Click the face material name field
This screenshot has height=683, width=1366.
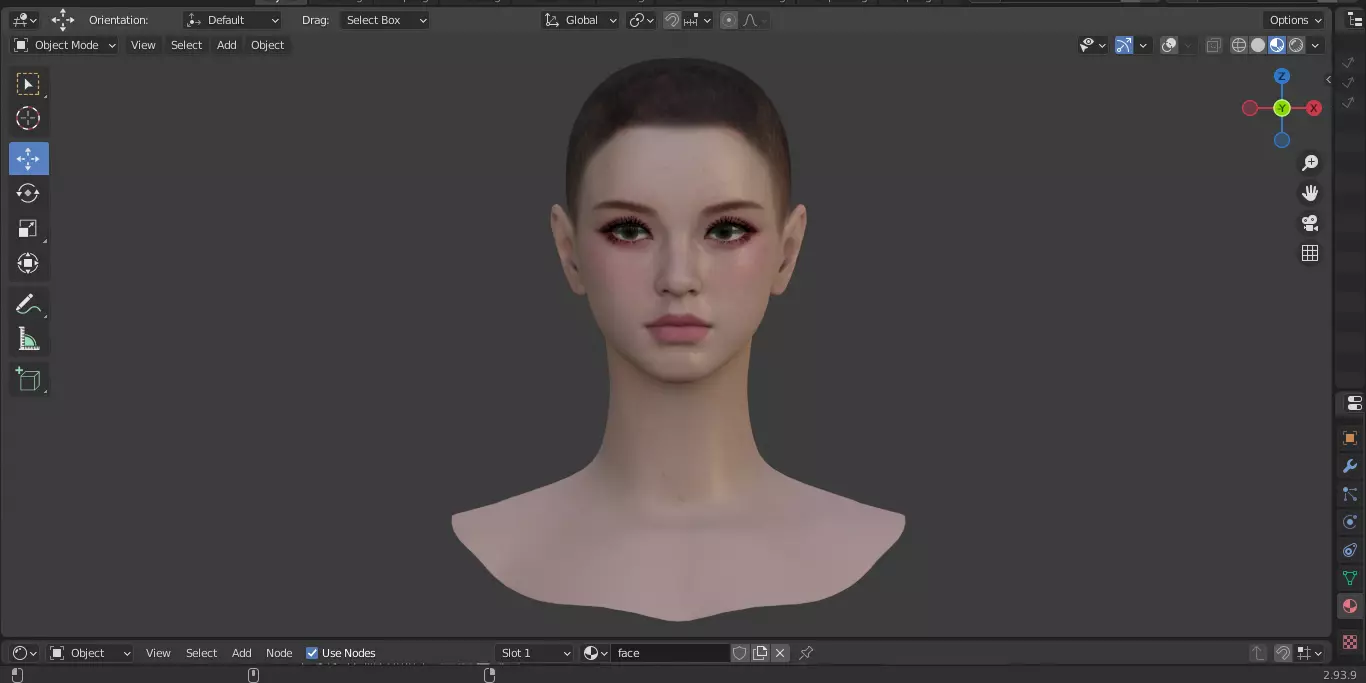pos(670,653)
